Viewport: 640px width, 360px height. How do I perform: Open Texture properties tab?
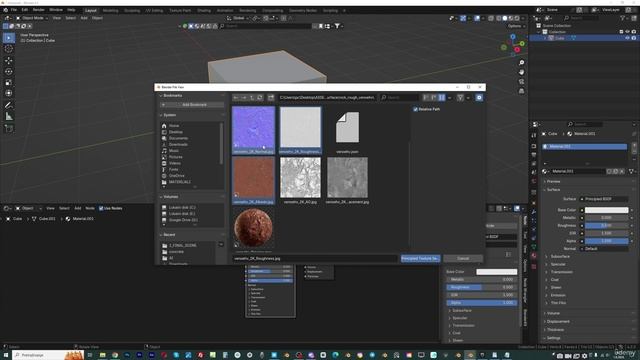(533, 266)
